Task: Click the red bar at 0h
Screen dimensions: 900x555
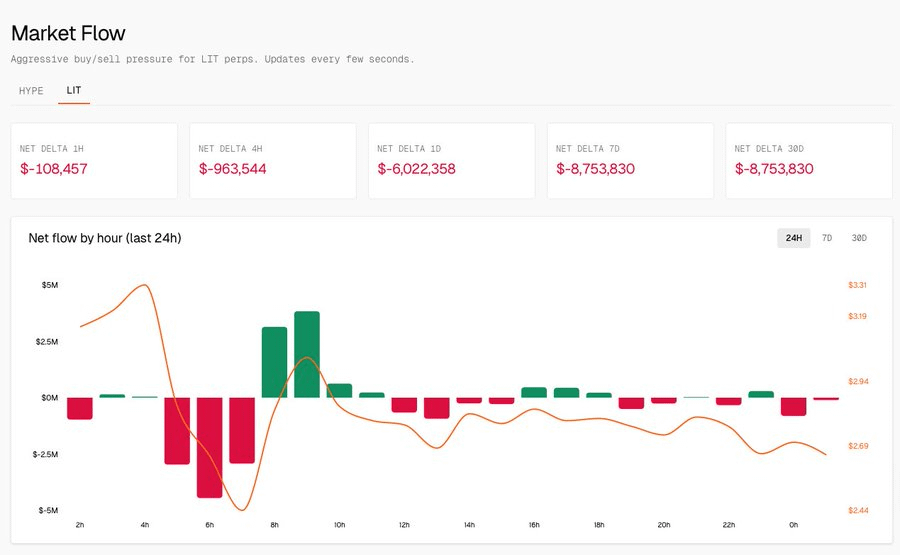Action: pos(794,406)
